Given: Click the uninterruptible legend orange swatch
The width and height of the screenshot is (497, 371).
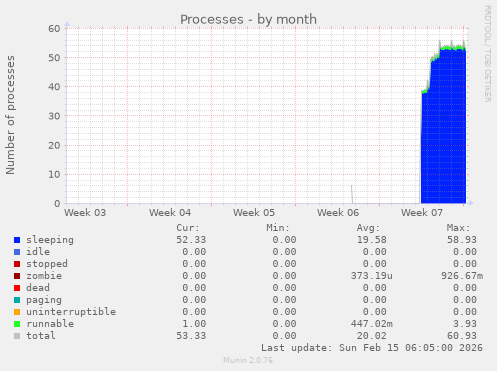Looking at the screenshot, I should pos(17,312).
